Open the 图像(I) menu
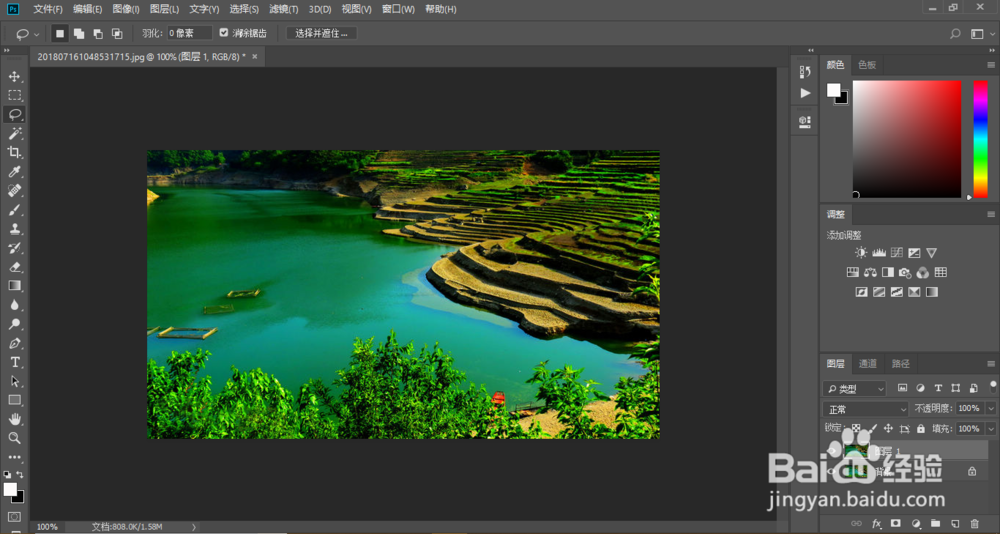This screenshot has height=534, width=1000. (126, 10)
